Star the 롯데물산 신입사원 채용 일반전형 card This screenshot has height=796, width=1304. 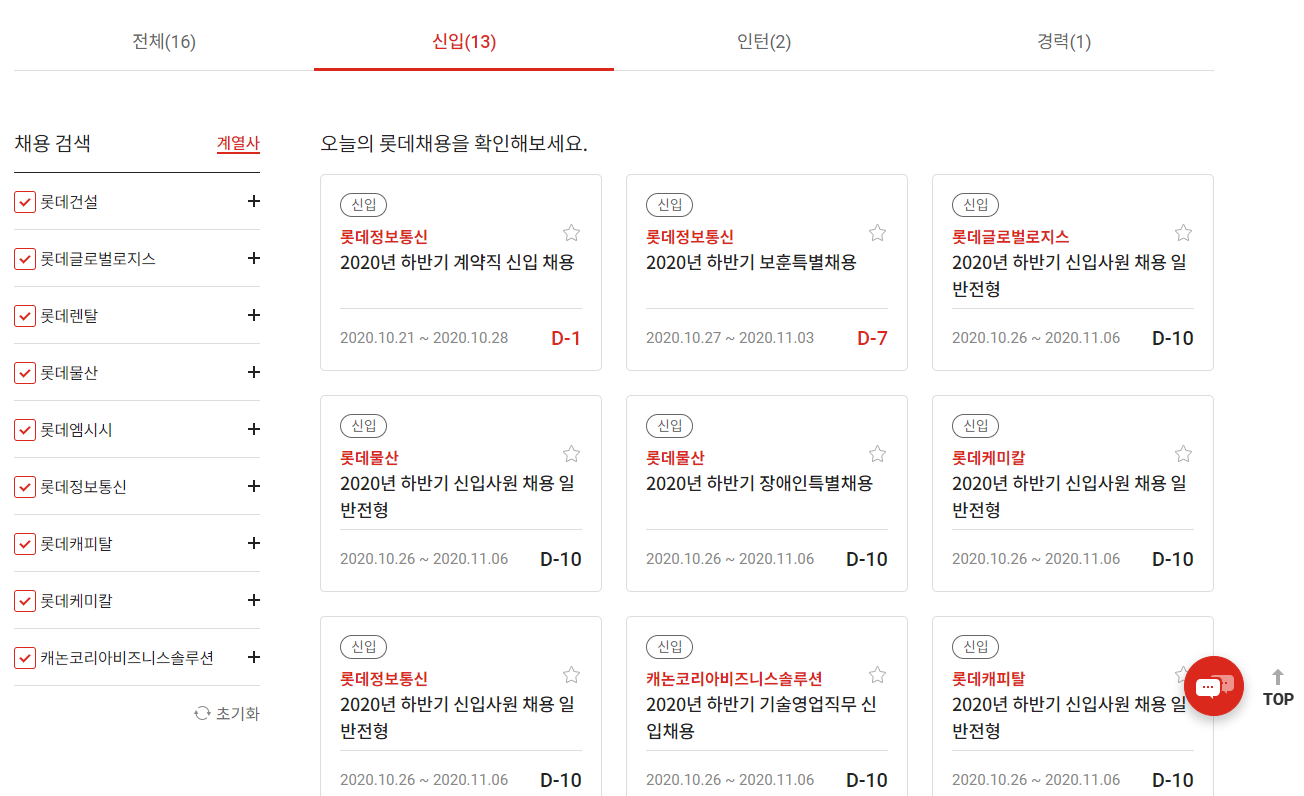571,454
